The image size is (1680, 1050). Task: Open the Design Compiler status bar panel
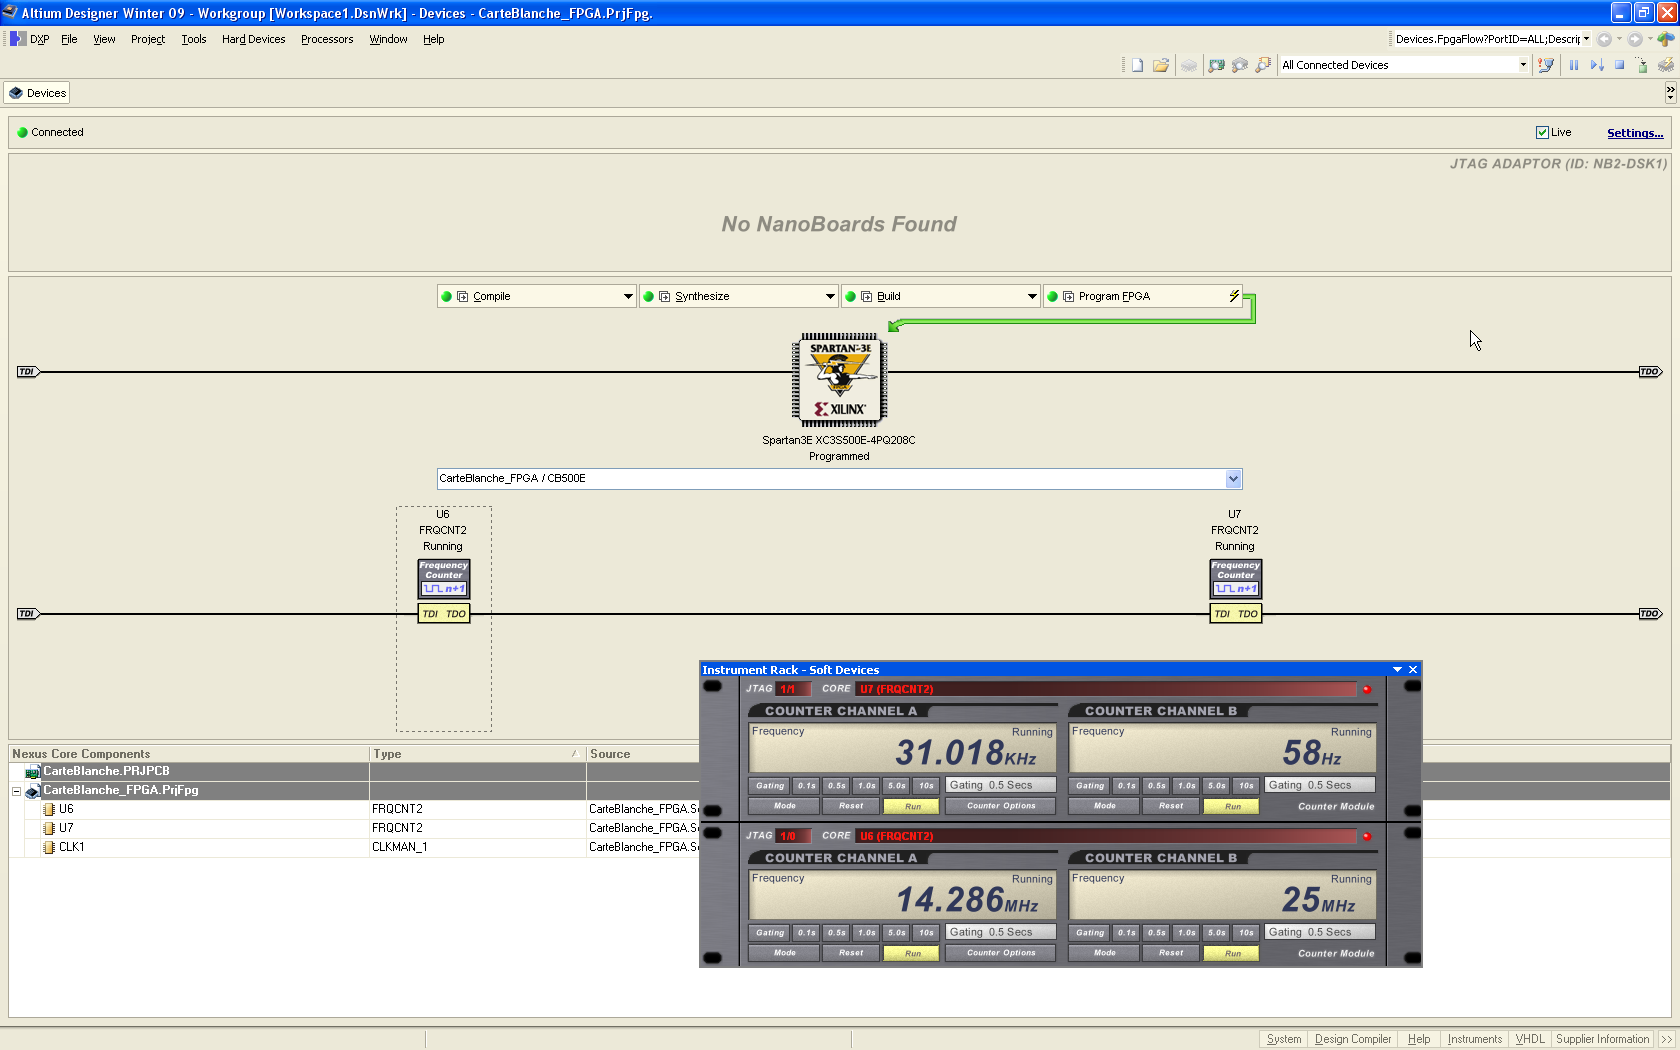click(x=1352, y=1039)
